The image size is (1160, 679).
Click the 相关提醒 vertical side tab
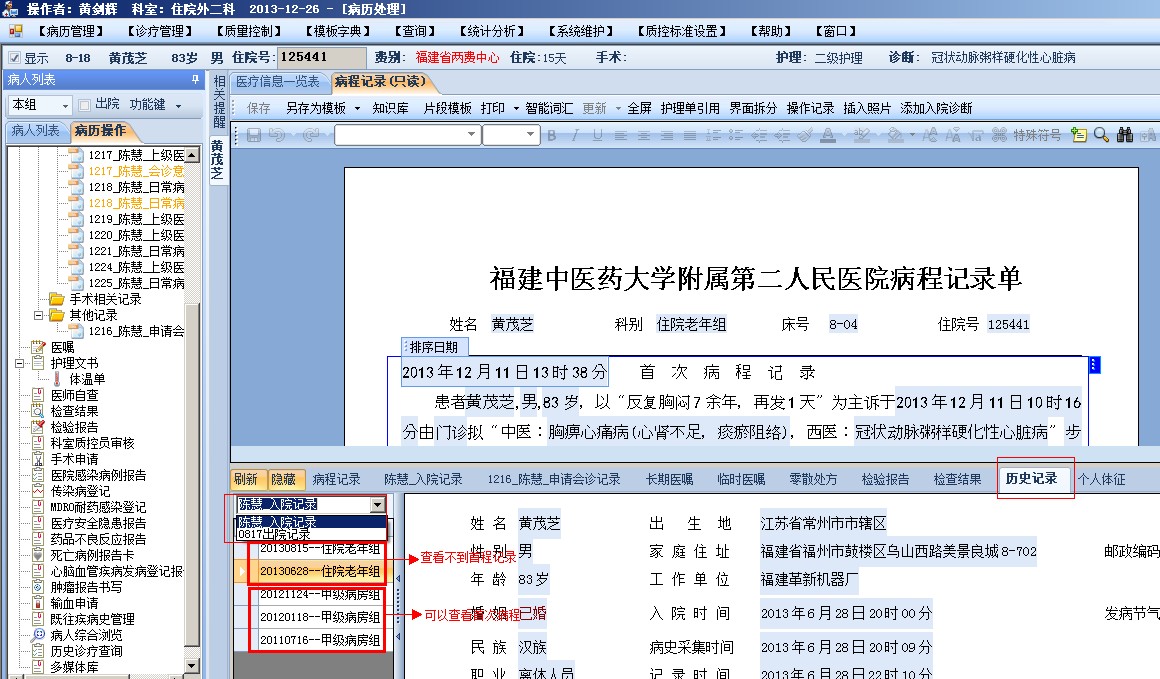point(219,102)
